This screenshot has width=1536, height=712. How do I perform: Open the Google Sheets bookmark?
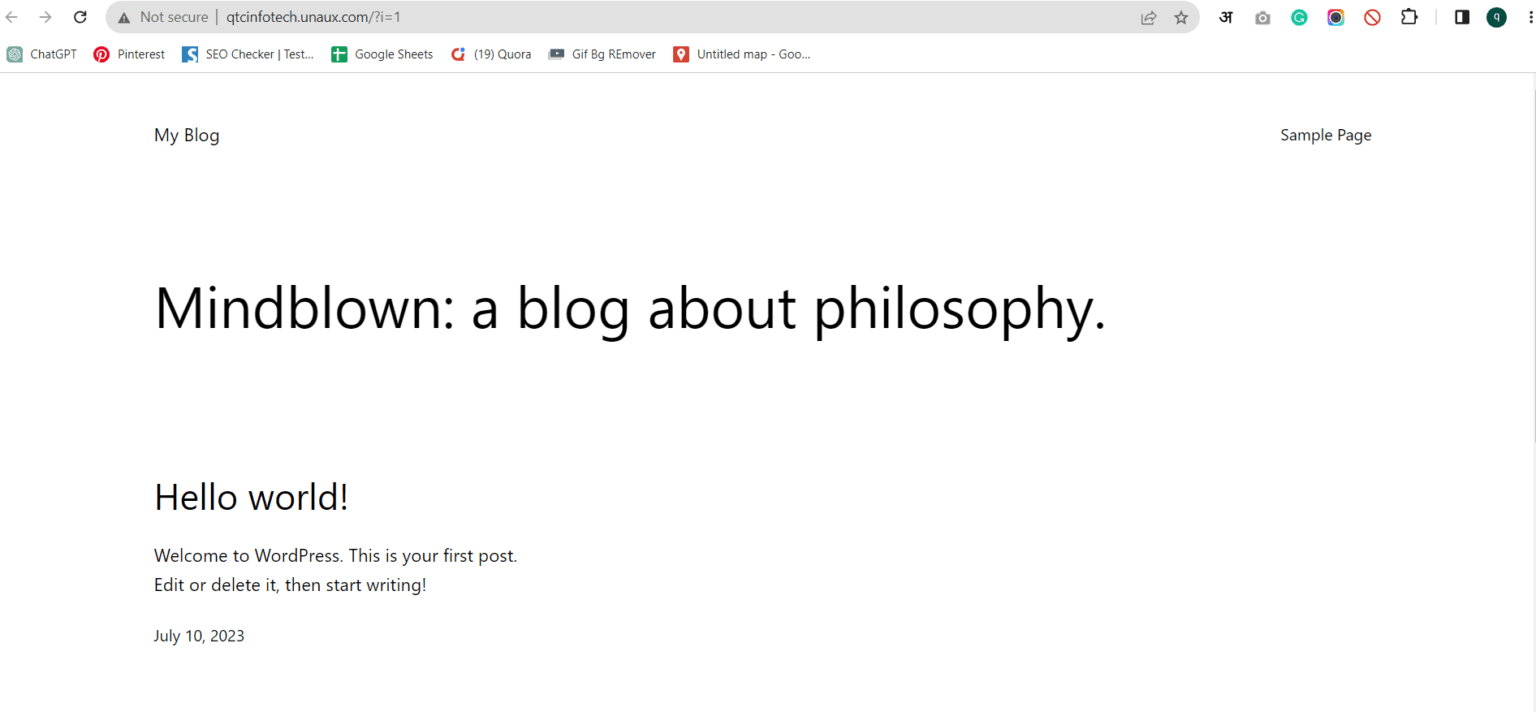coord(382,54)
